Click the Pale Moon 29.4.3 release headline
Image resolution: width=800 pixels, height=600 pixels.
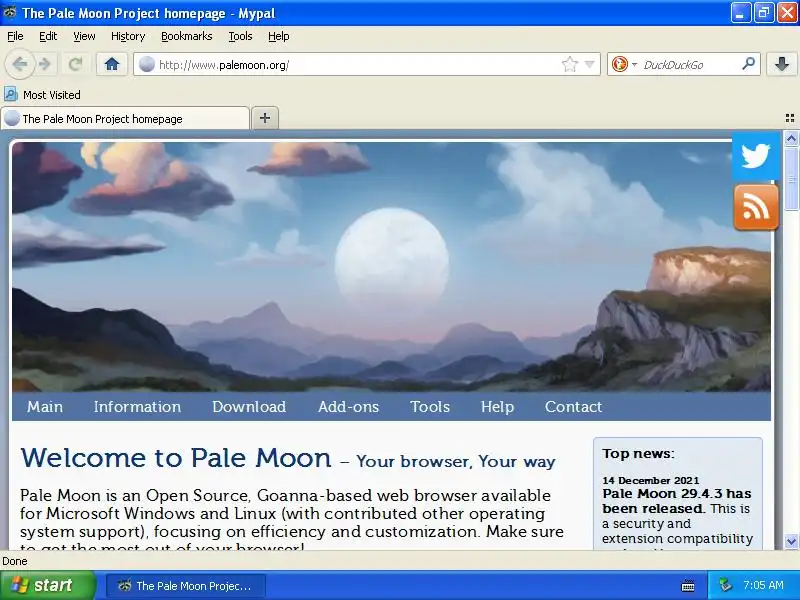[677, 501]
